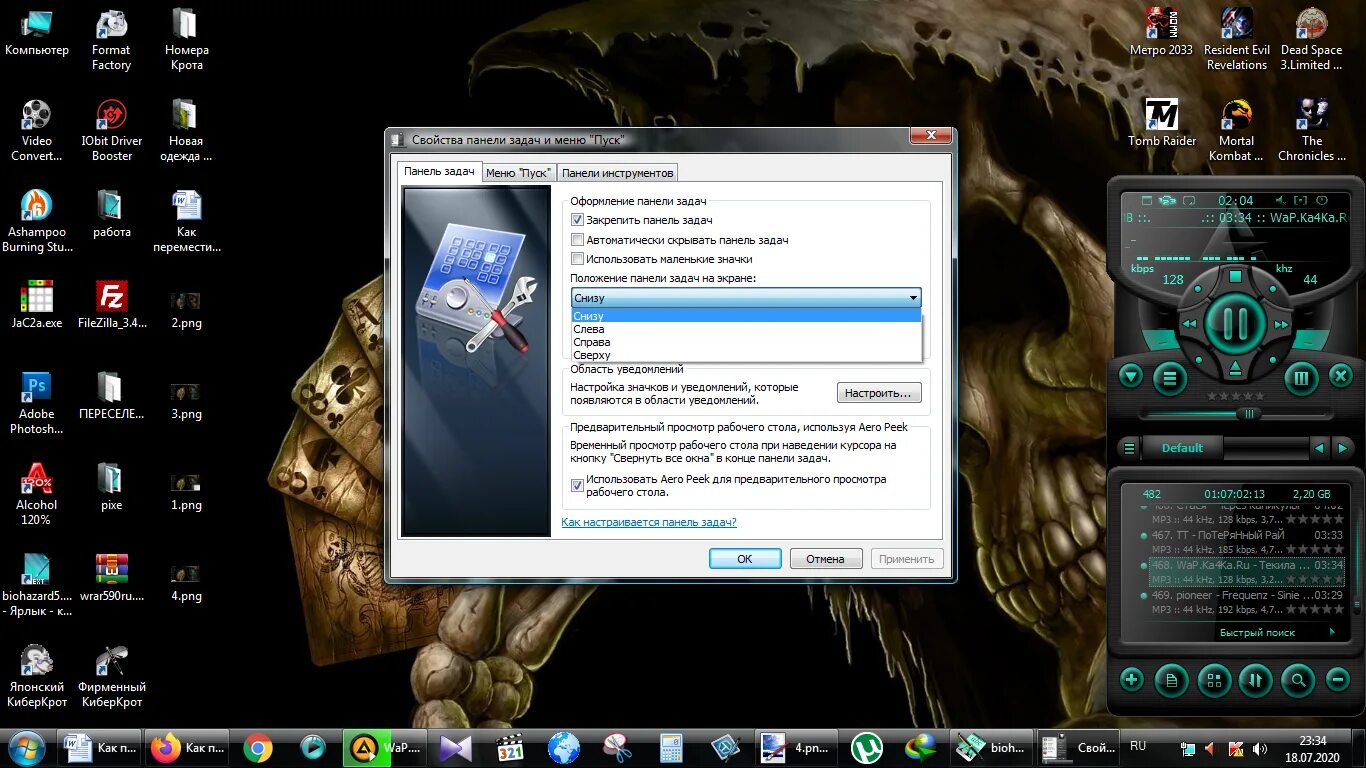Click the AIMP playlist toggle button with three lines
The image size is (1366, 768).
1169,378
